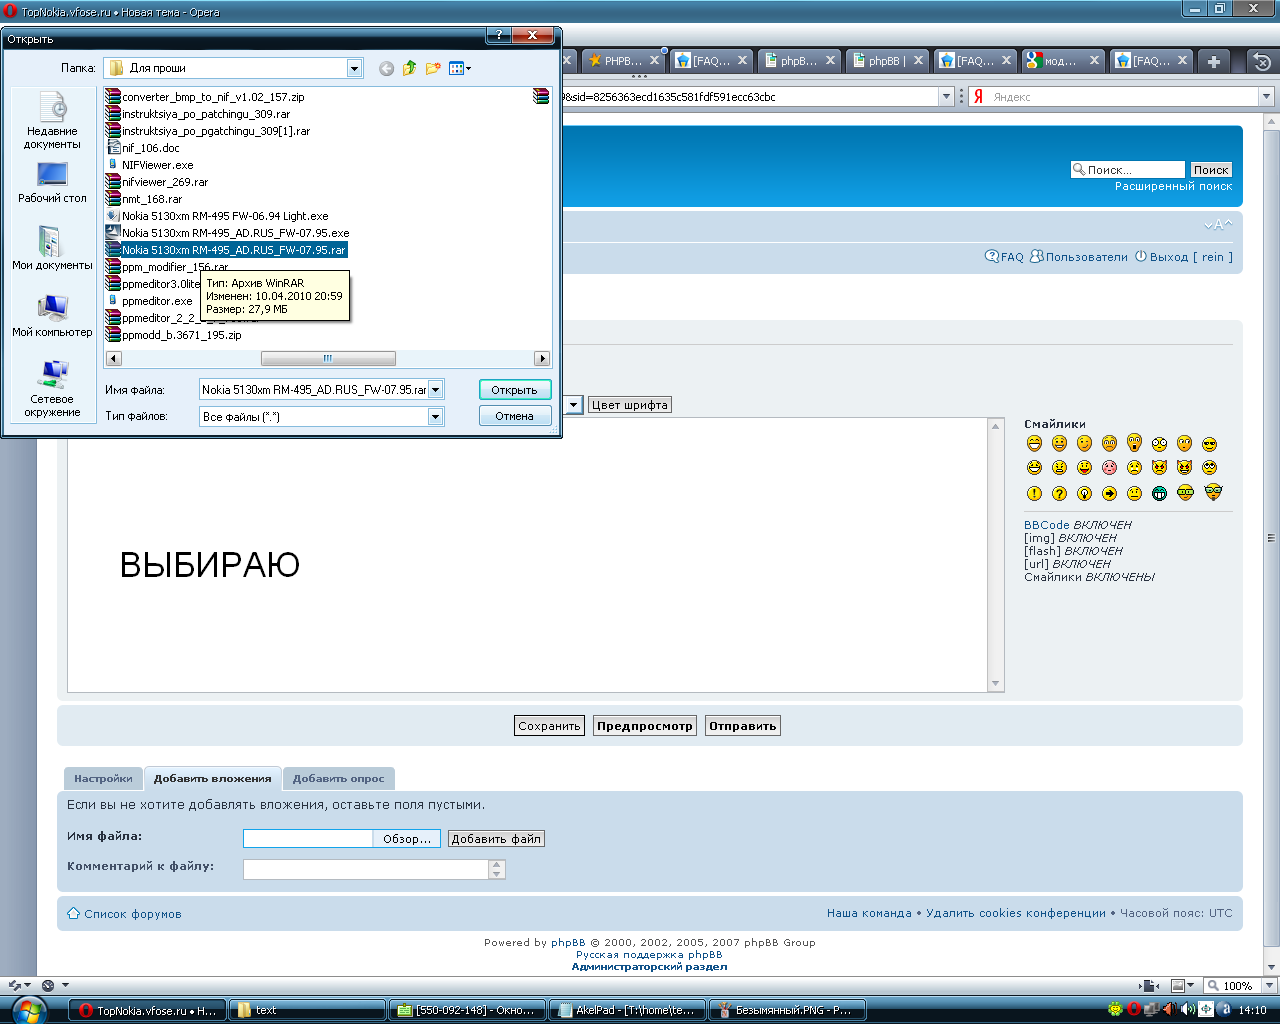Go to Desktop (Рабочий стол) shortcut
This screenshot has width=1280, height=1024.
coord(52,182)
